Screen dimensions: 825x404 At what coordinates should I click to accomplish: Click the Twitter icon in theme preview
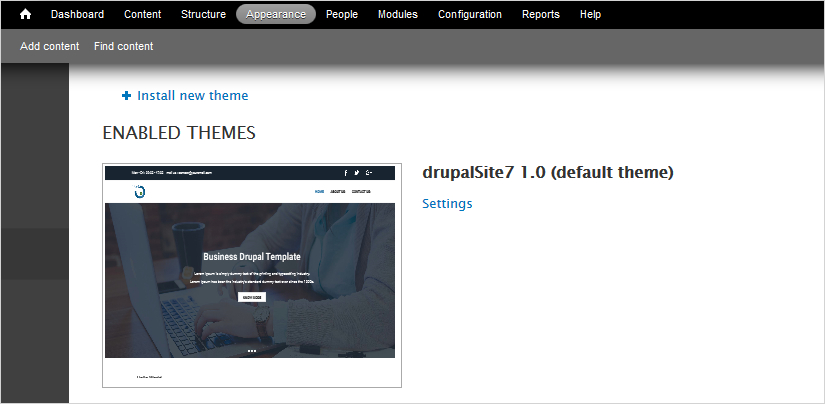(357, 173)
